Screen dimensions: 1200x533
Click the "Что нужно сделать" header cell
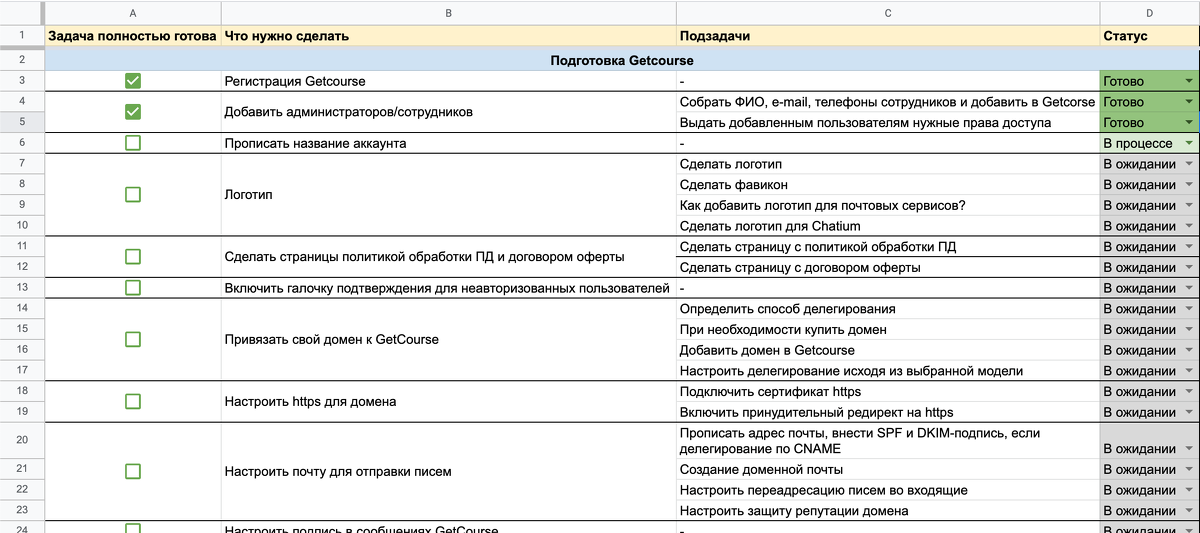(x=448, y=36)
